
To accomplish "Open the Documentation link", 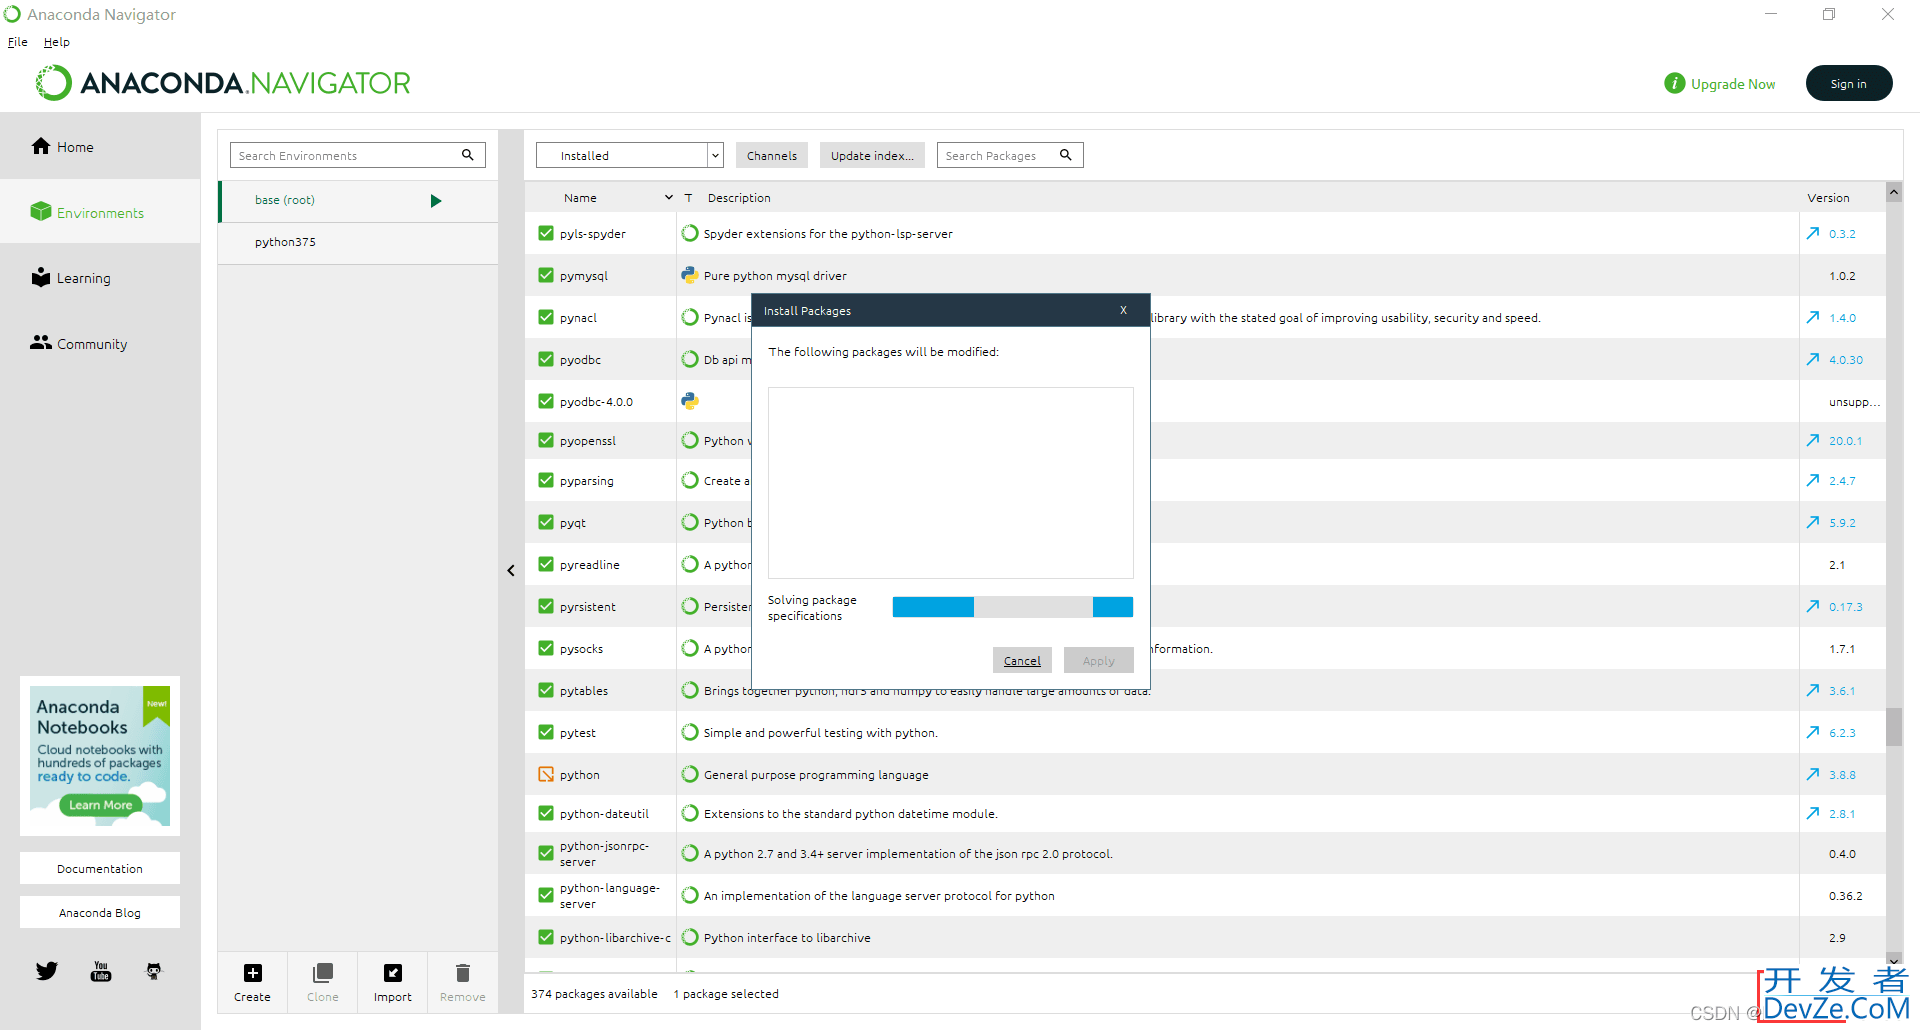I will pyautogui.click(x=100, y=868).
